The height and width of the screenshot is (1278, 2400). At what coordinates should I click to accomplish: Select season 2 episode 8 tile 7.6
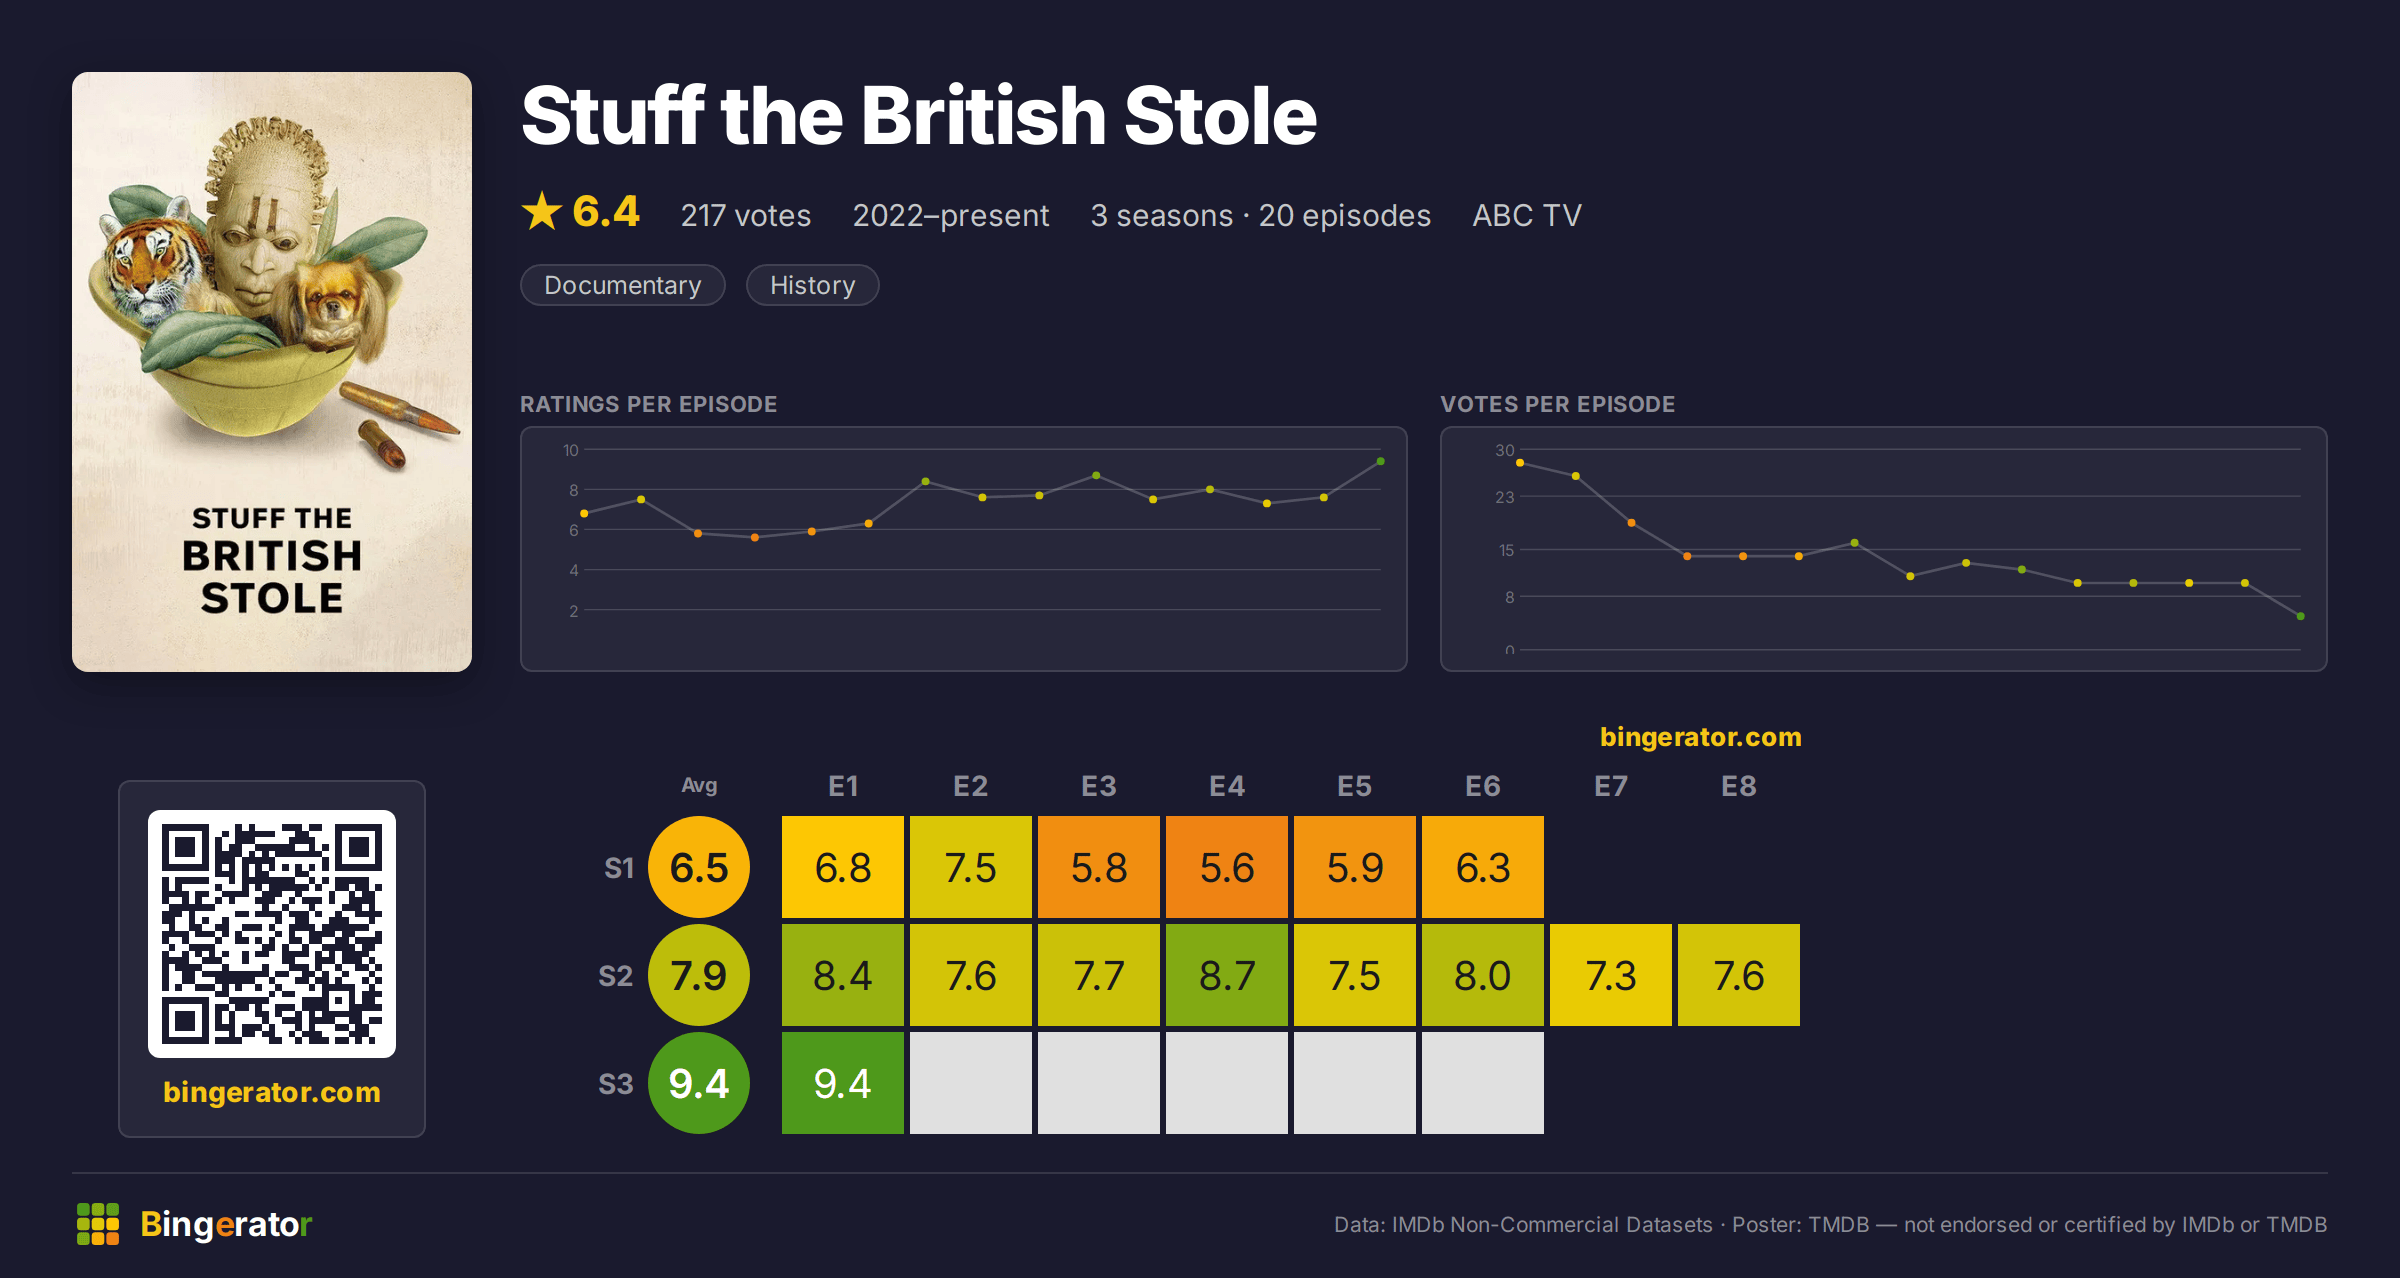click(1739, 975)
